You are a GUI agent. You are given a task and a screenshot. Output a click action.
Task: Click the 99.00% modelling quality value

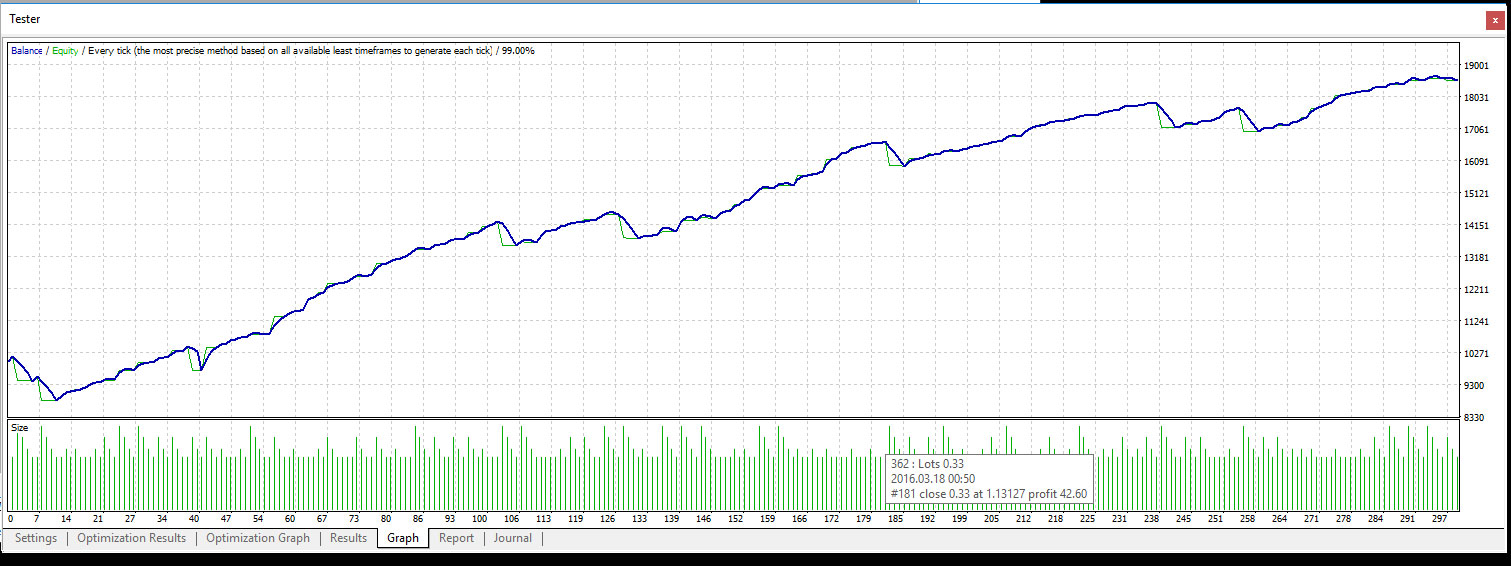518,50
